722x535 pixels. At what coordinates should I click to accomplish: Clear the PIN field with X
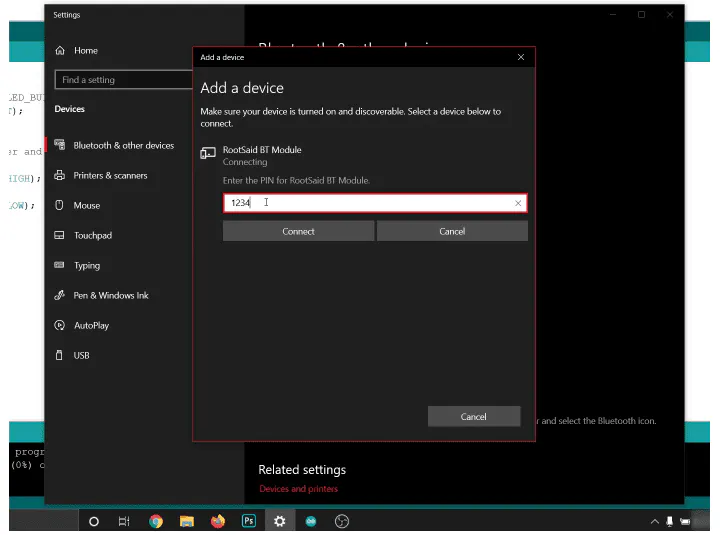coord(518,203)
